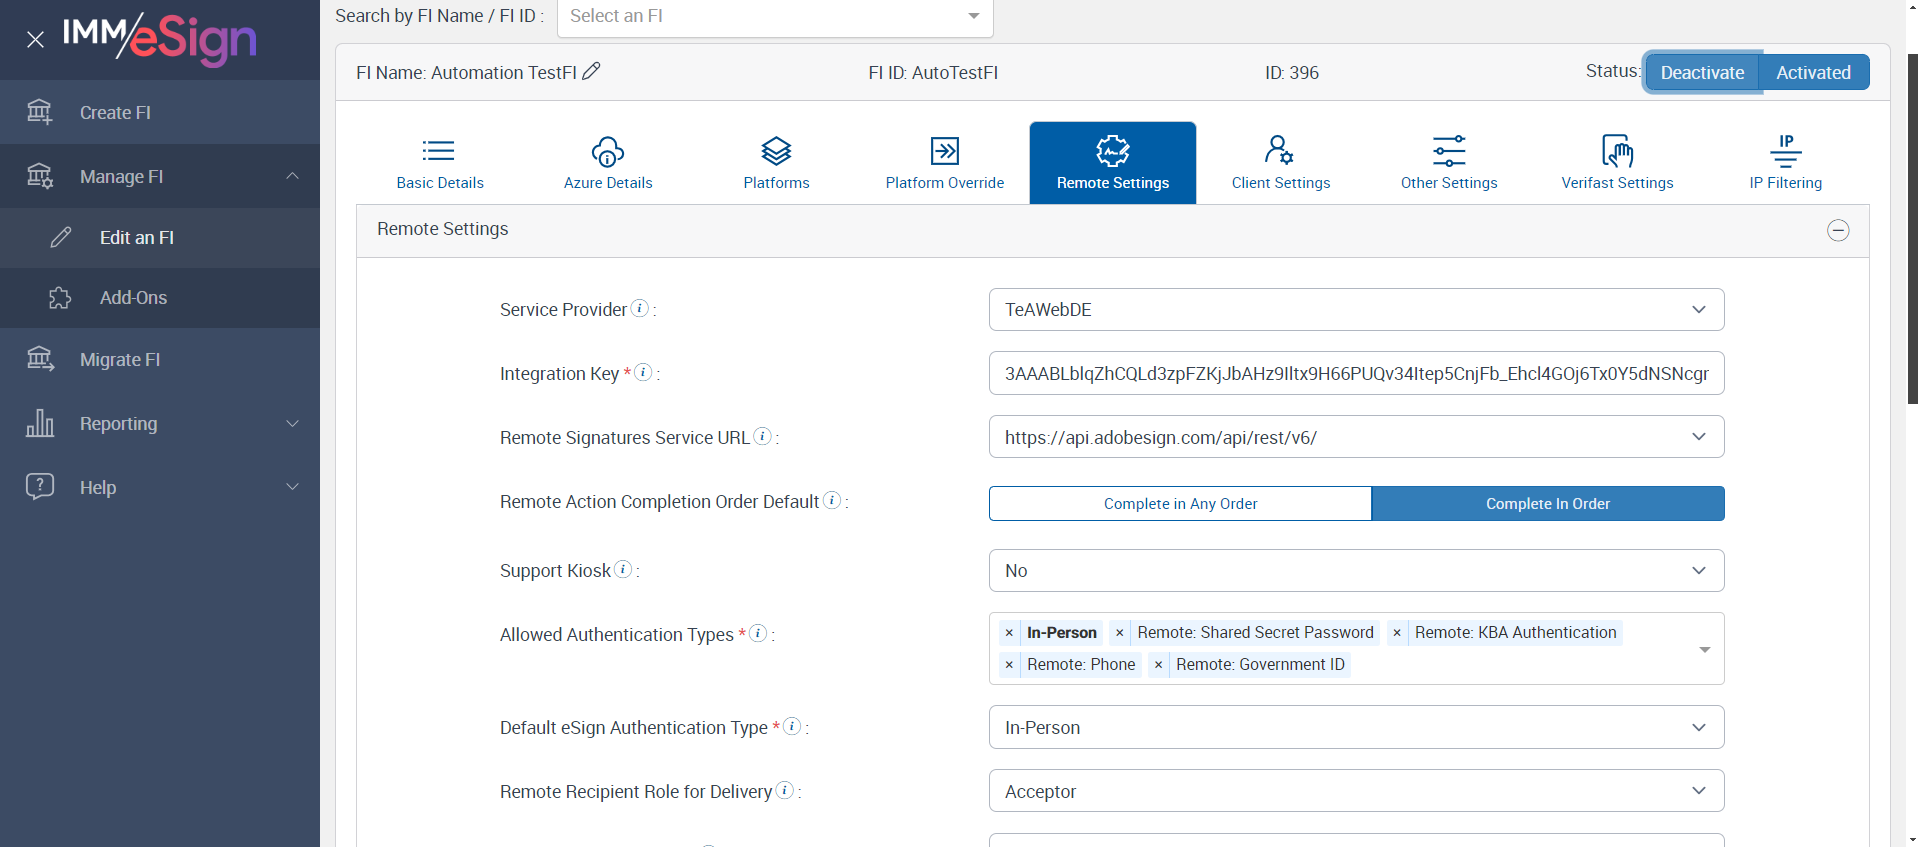Remove the Remote: Phone tag
This screenshot has width=1920, height=847.
point(1009,665)
